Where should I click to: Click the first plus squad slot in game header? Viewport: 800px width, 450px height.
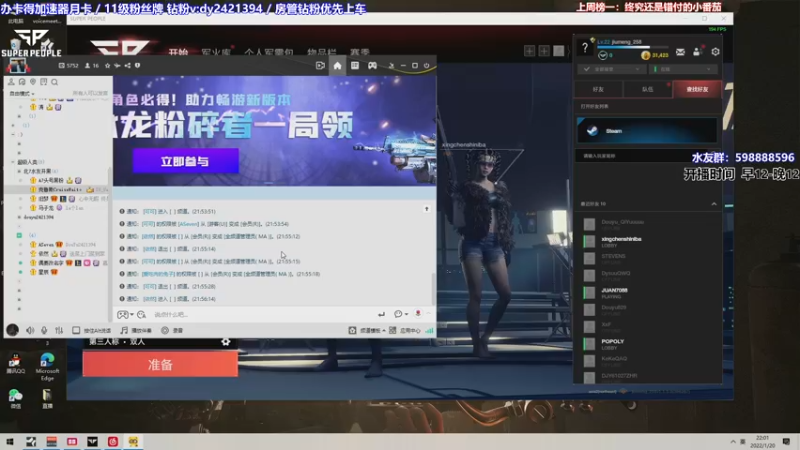[530, 51]
